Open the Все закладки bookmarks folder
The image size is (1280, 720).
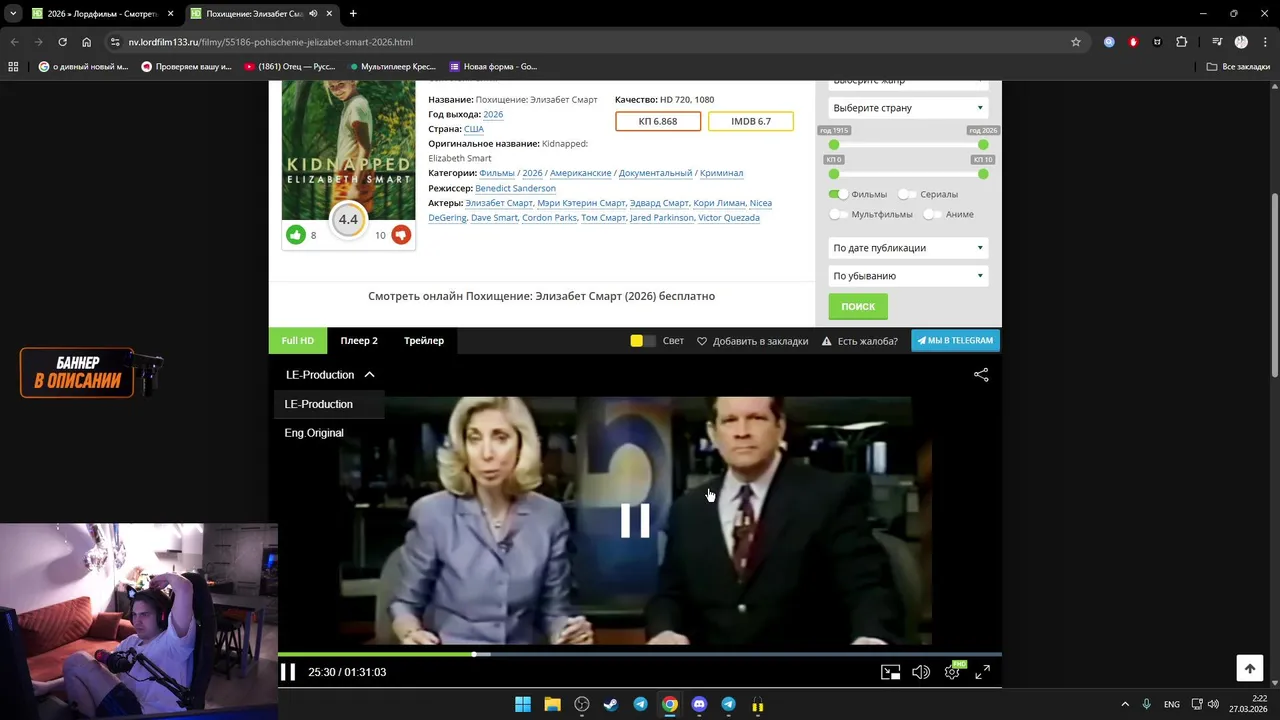[1238, 67]
